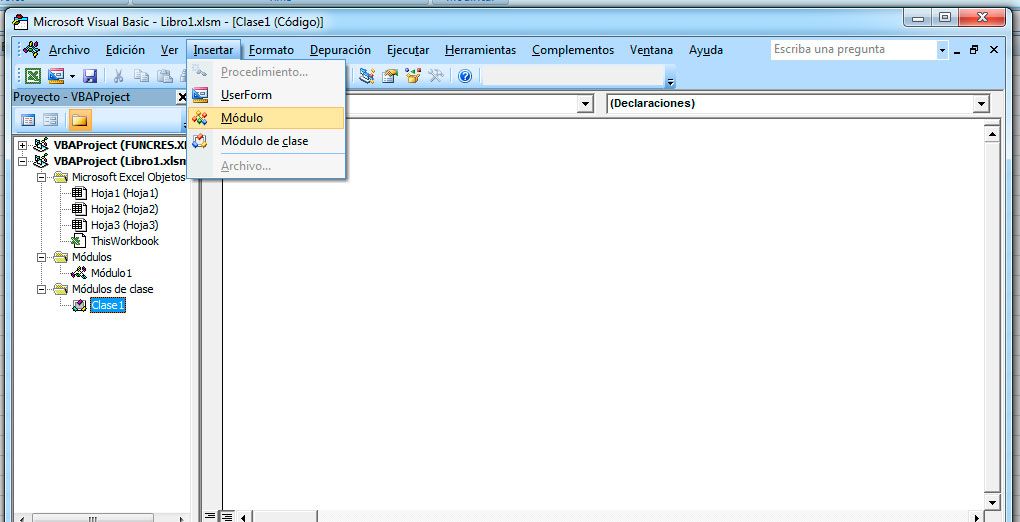Click VBAProject (FUNCRES) project label
This screenshot has width=1020, height=522.
[120, 145]
